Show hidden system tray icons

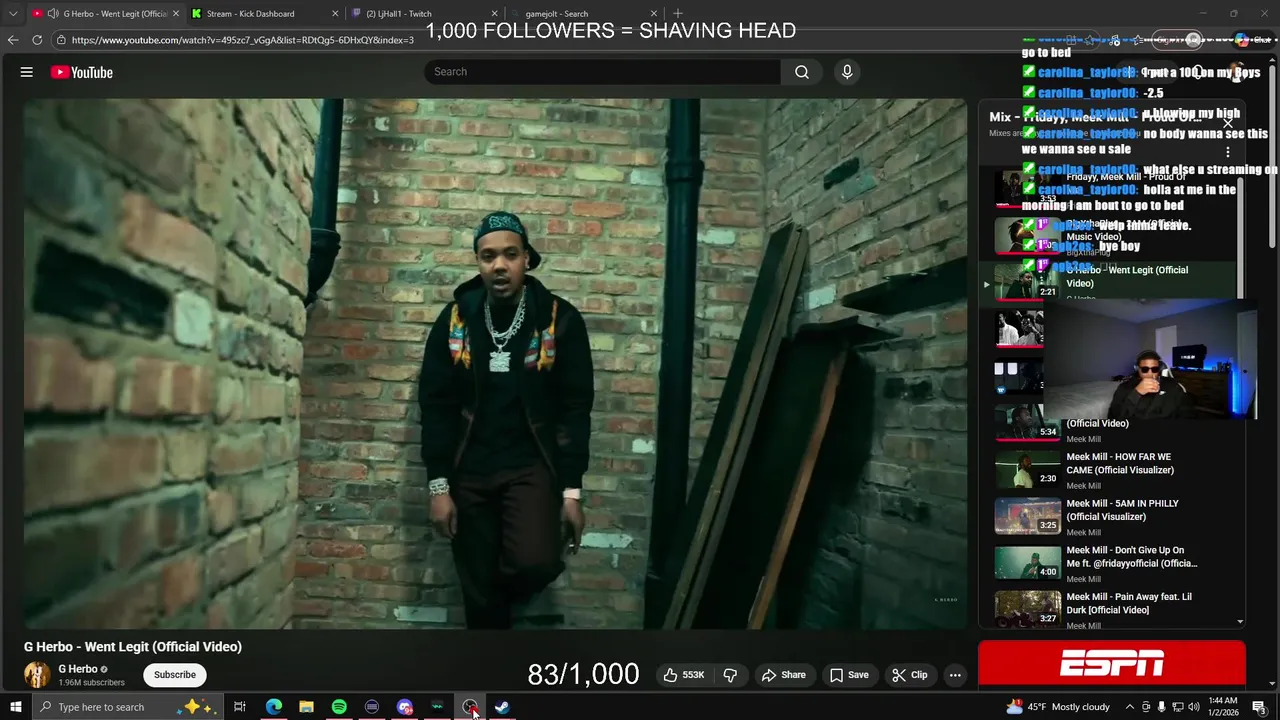point(1129,707)
